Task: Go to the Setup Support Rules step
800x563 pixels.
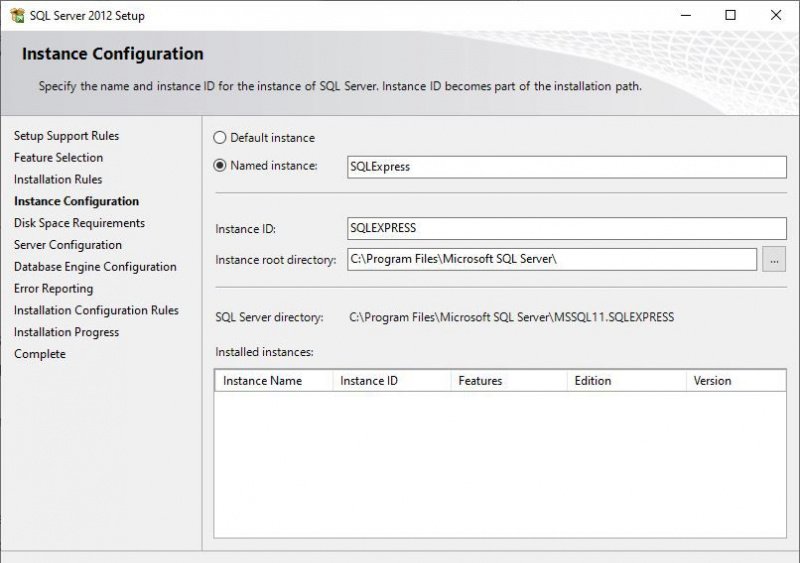Action: pos(66,136)
